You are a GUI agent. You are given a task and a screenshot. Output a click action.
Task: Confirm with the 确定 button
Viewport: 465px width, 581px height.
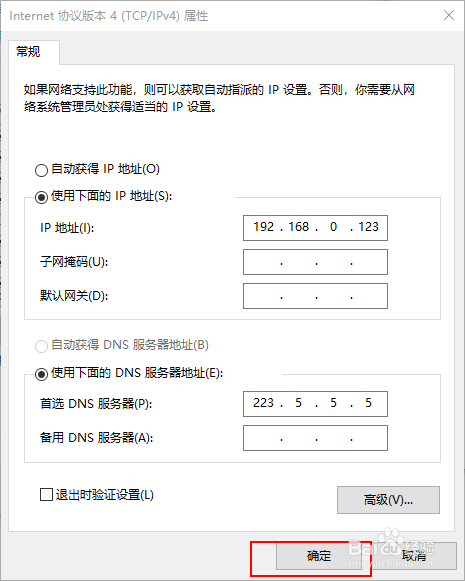tap(318, 556)
